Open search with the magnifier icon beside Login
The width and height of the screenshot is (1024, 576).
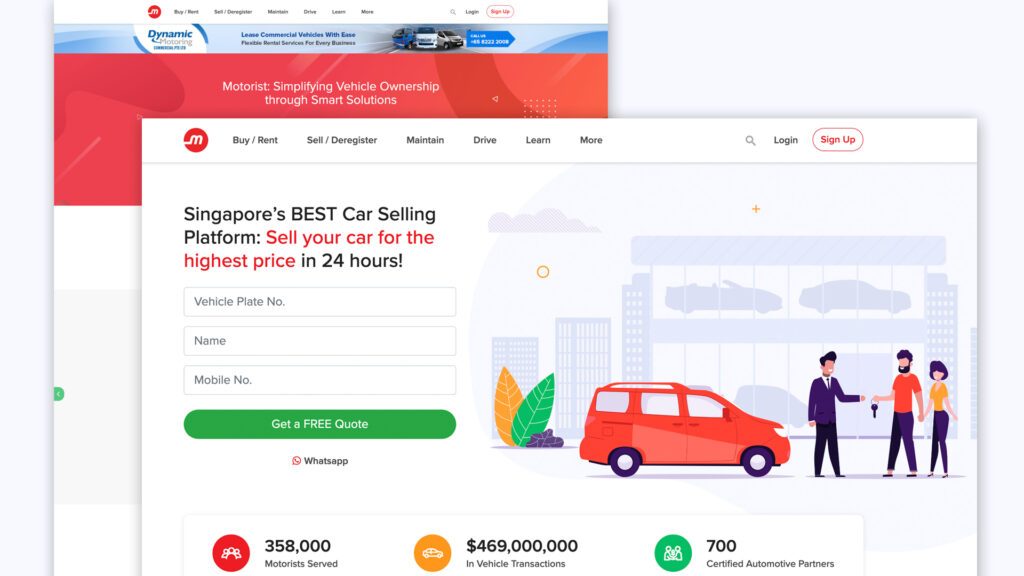(750, 140)
